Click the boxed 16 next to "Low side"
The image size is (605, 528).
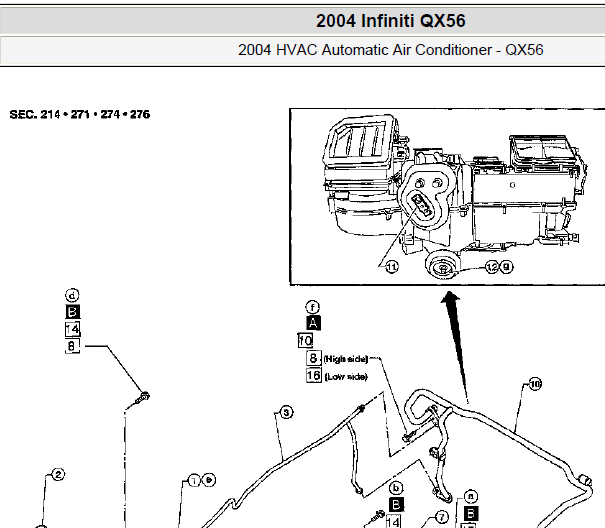click(314, 375)
